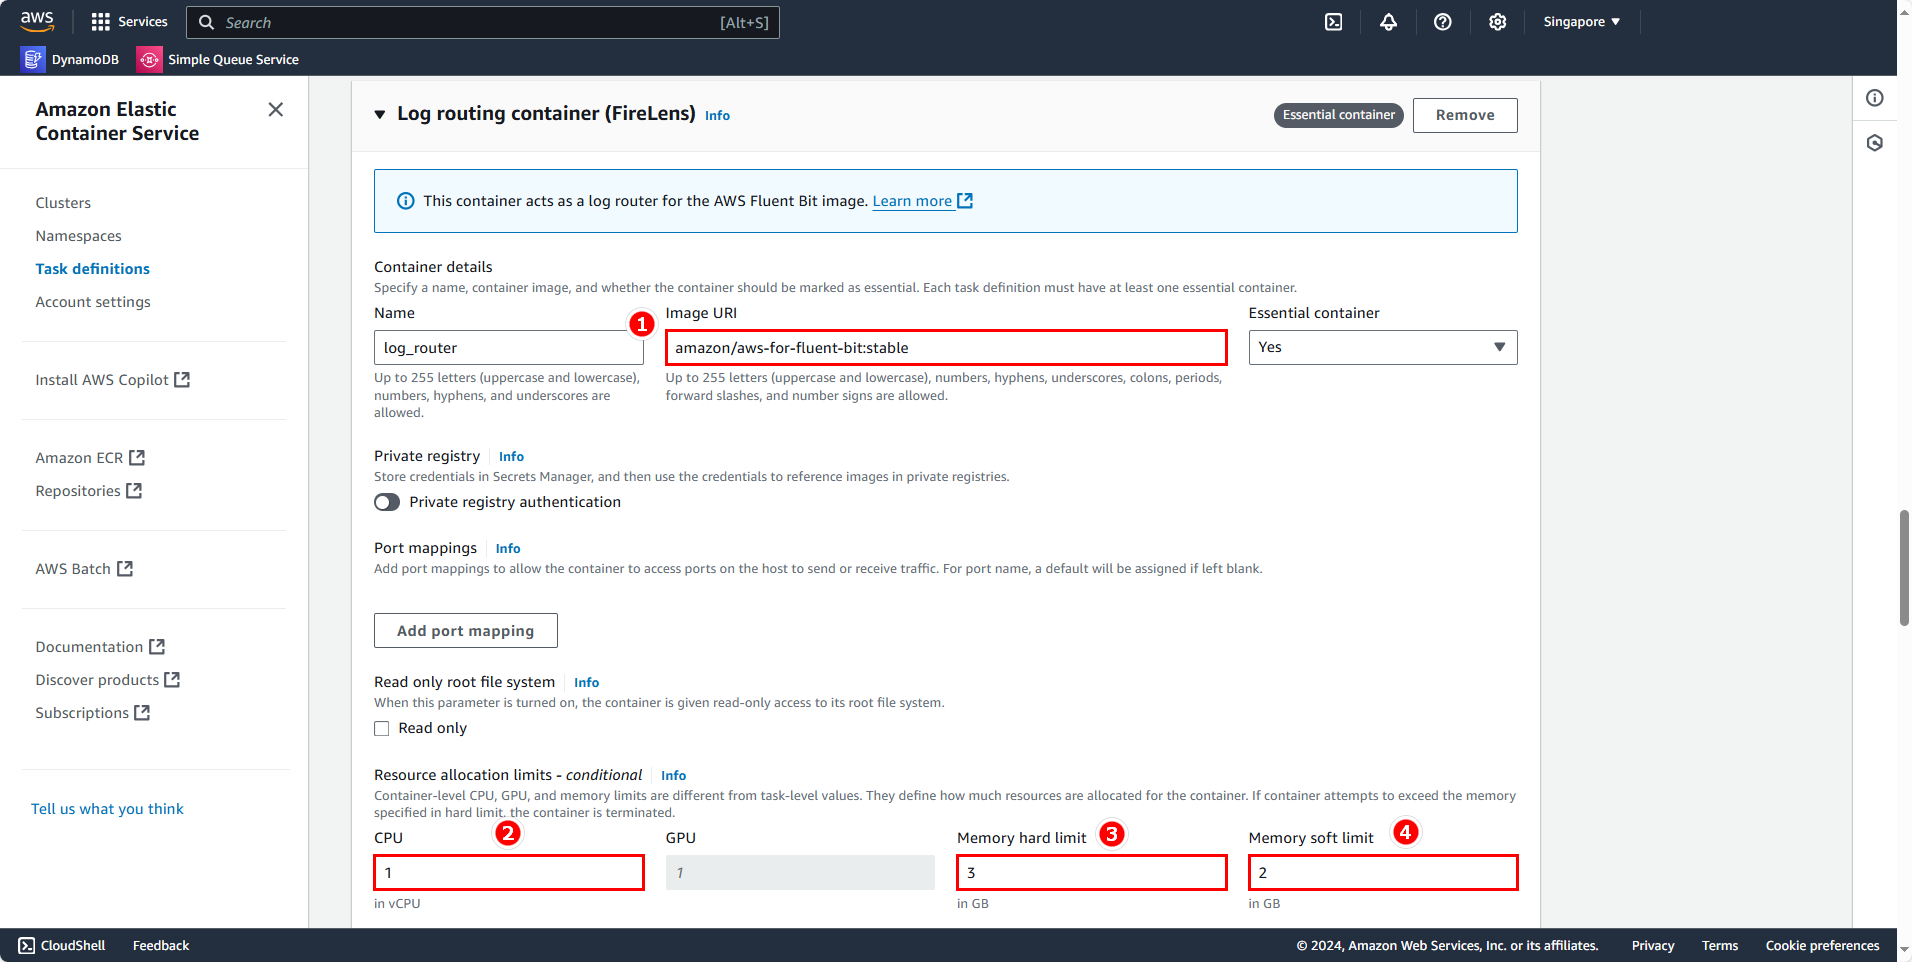The image size is (1912, 962).
Task: Open Info for Private registry
Action: [511, 457]
